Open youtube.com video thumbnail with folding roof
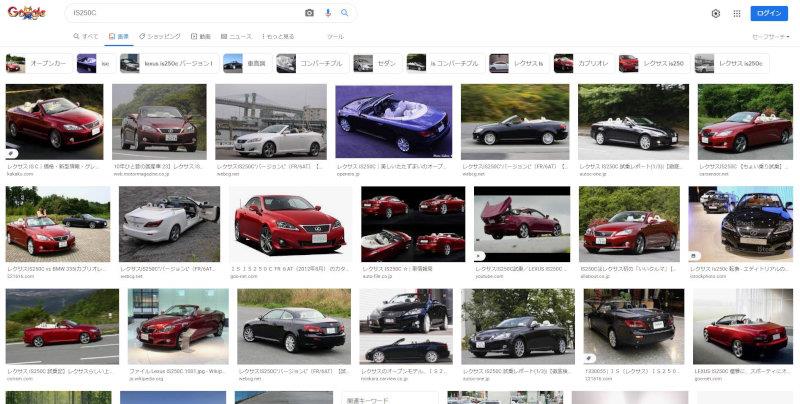Image resolution: width=800 pixels, height=404 pixels. pos(522,224)
